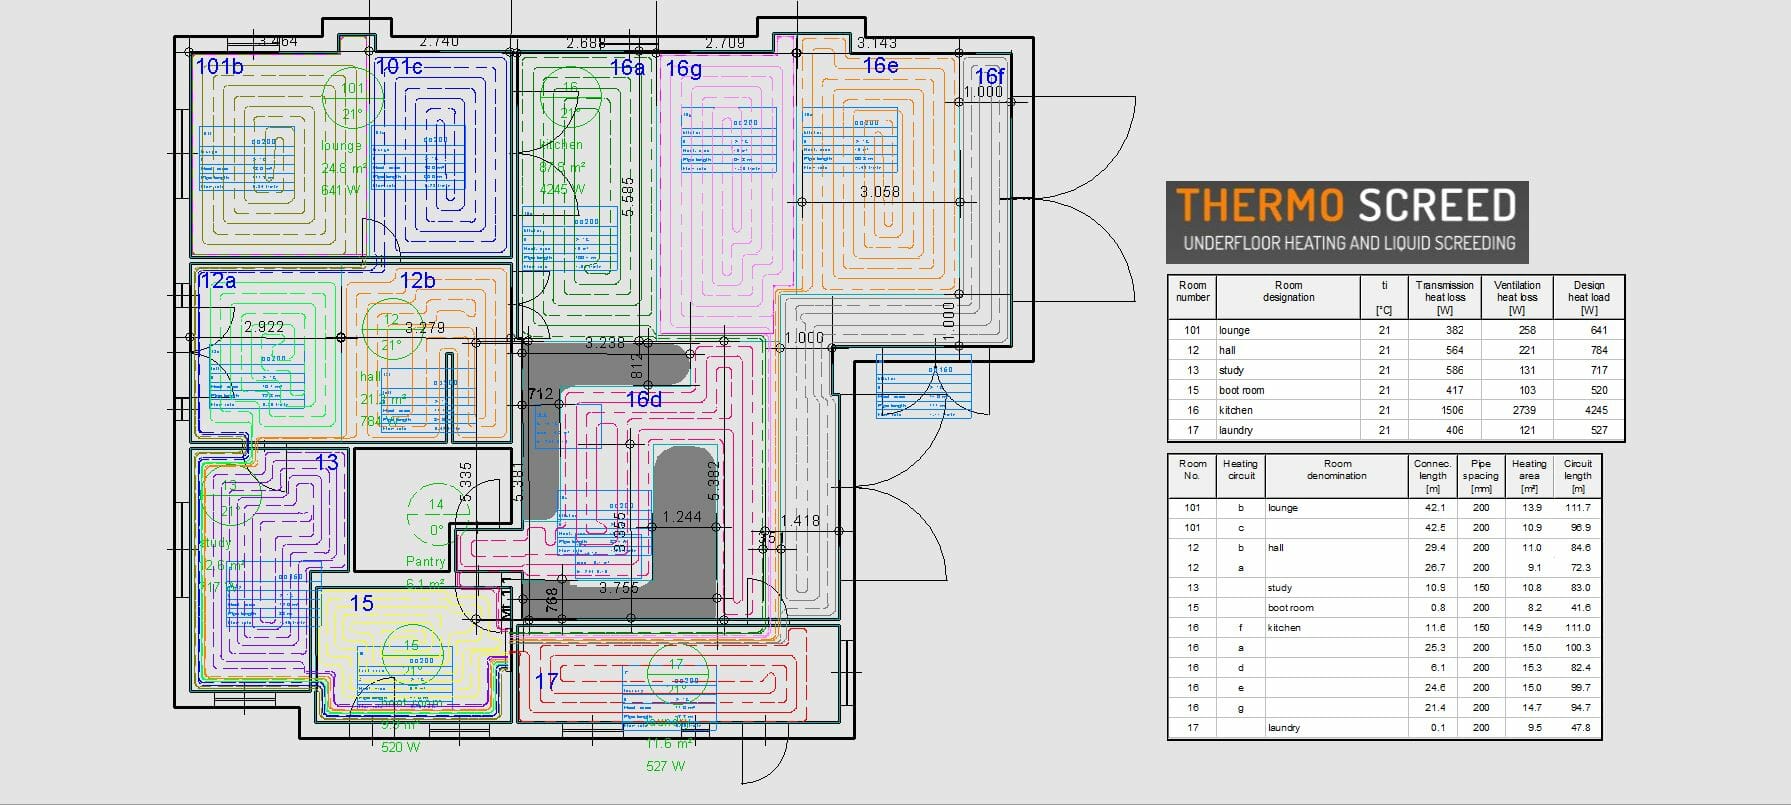Select the hall room marker circle 12

(391, 329)
